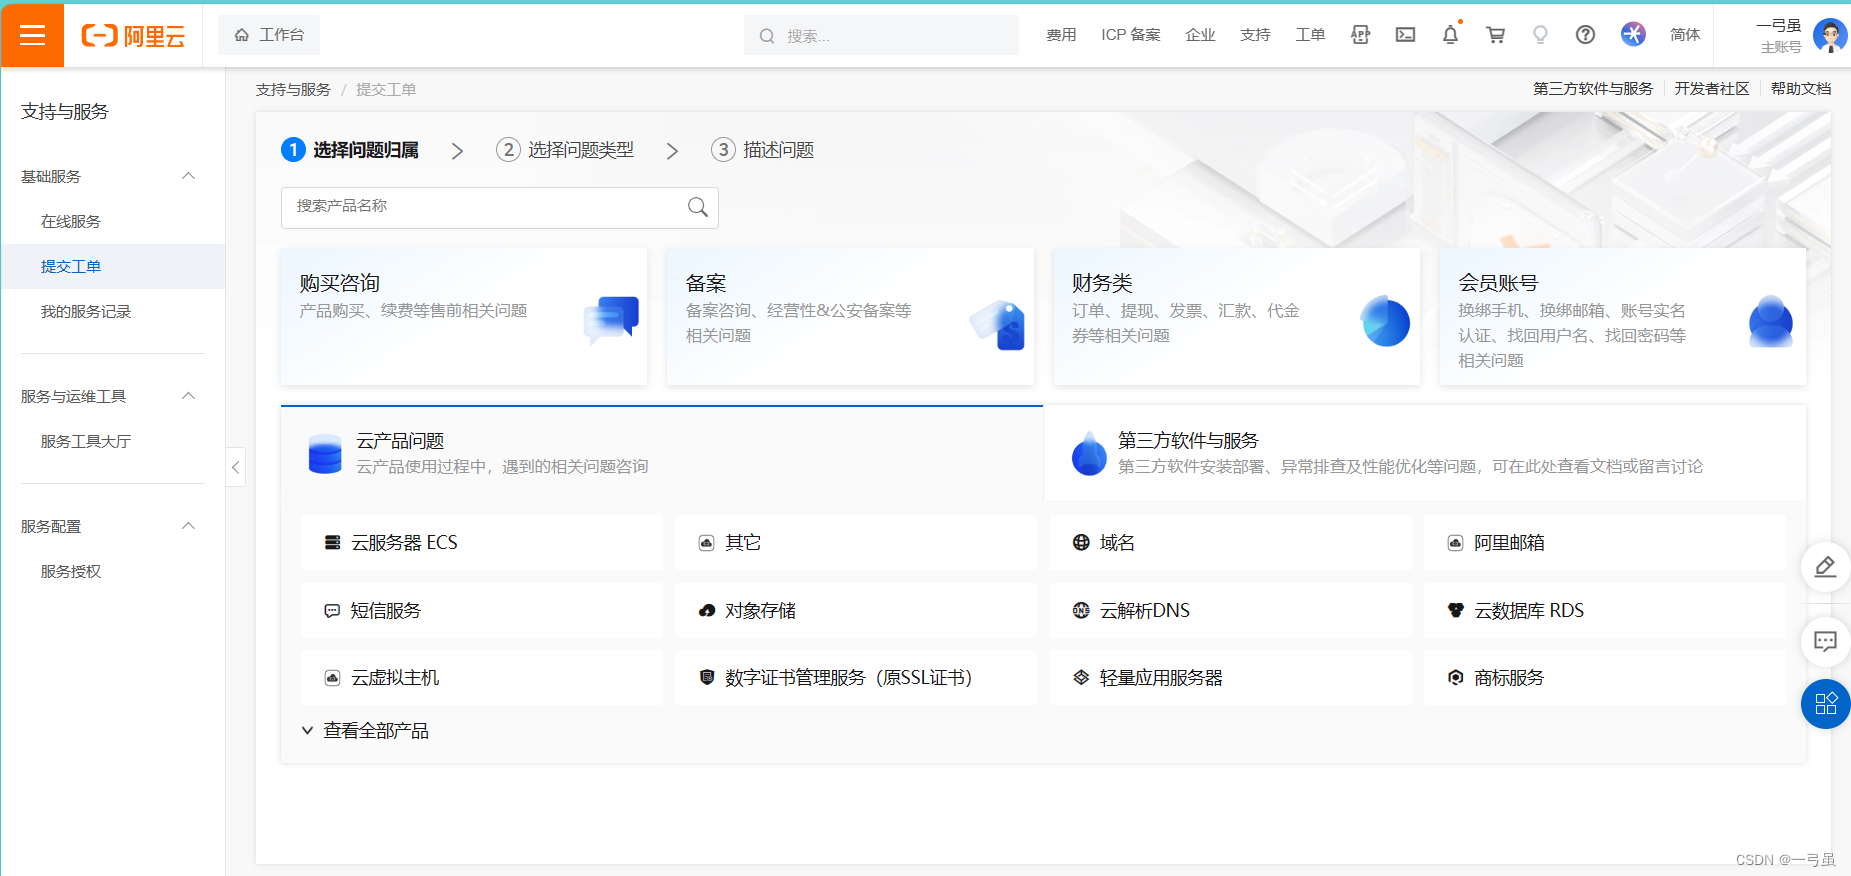Open the floating chat message icon
The height and width of the screenshot is (876, 1851).
[1825, 641]
